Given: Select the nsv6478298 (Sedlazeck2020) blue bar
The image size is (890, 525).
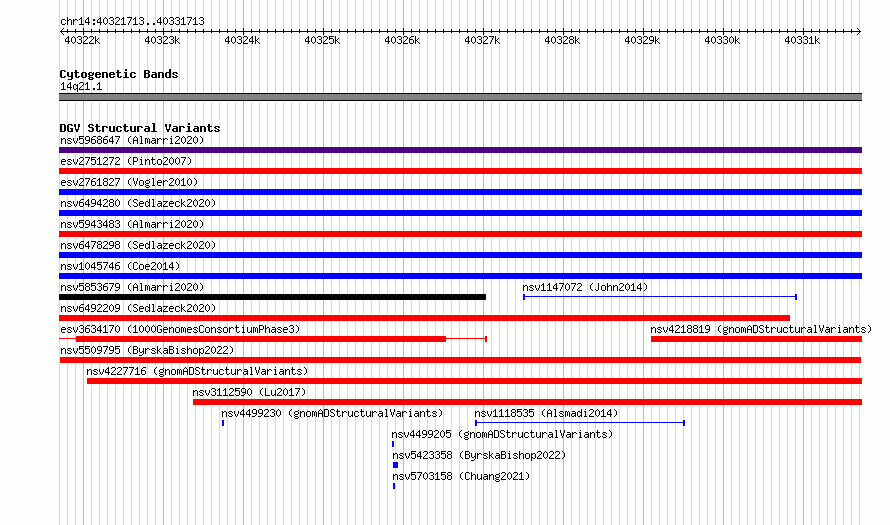Looking at the screenshot, I should [x=460, y=255].
